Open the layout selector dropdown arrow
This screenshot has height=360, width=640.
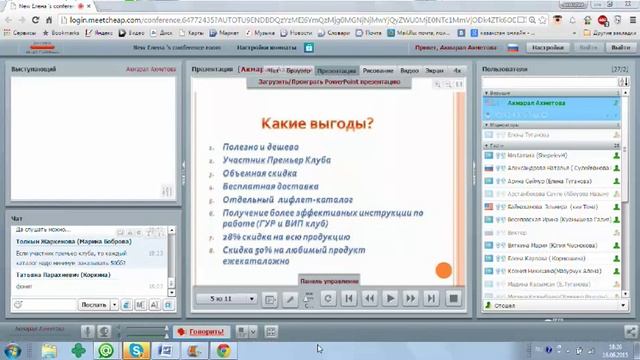pyautogui.click(x=253, y=332)
